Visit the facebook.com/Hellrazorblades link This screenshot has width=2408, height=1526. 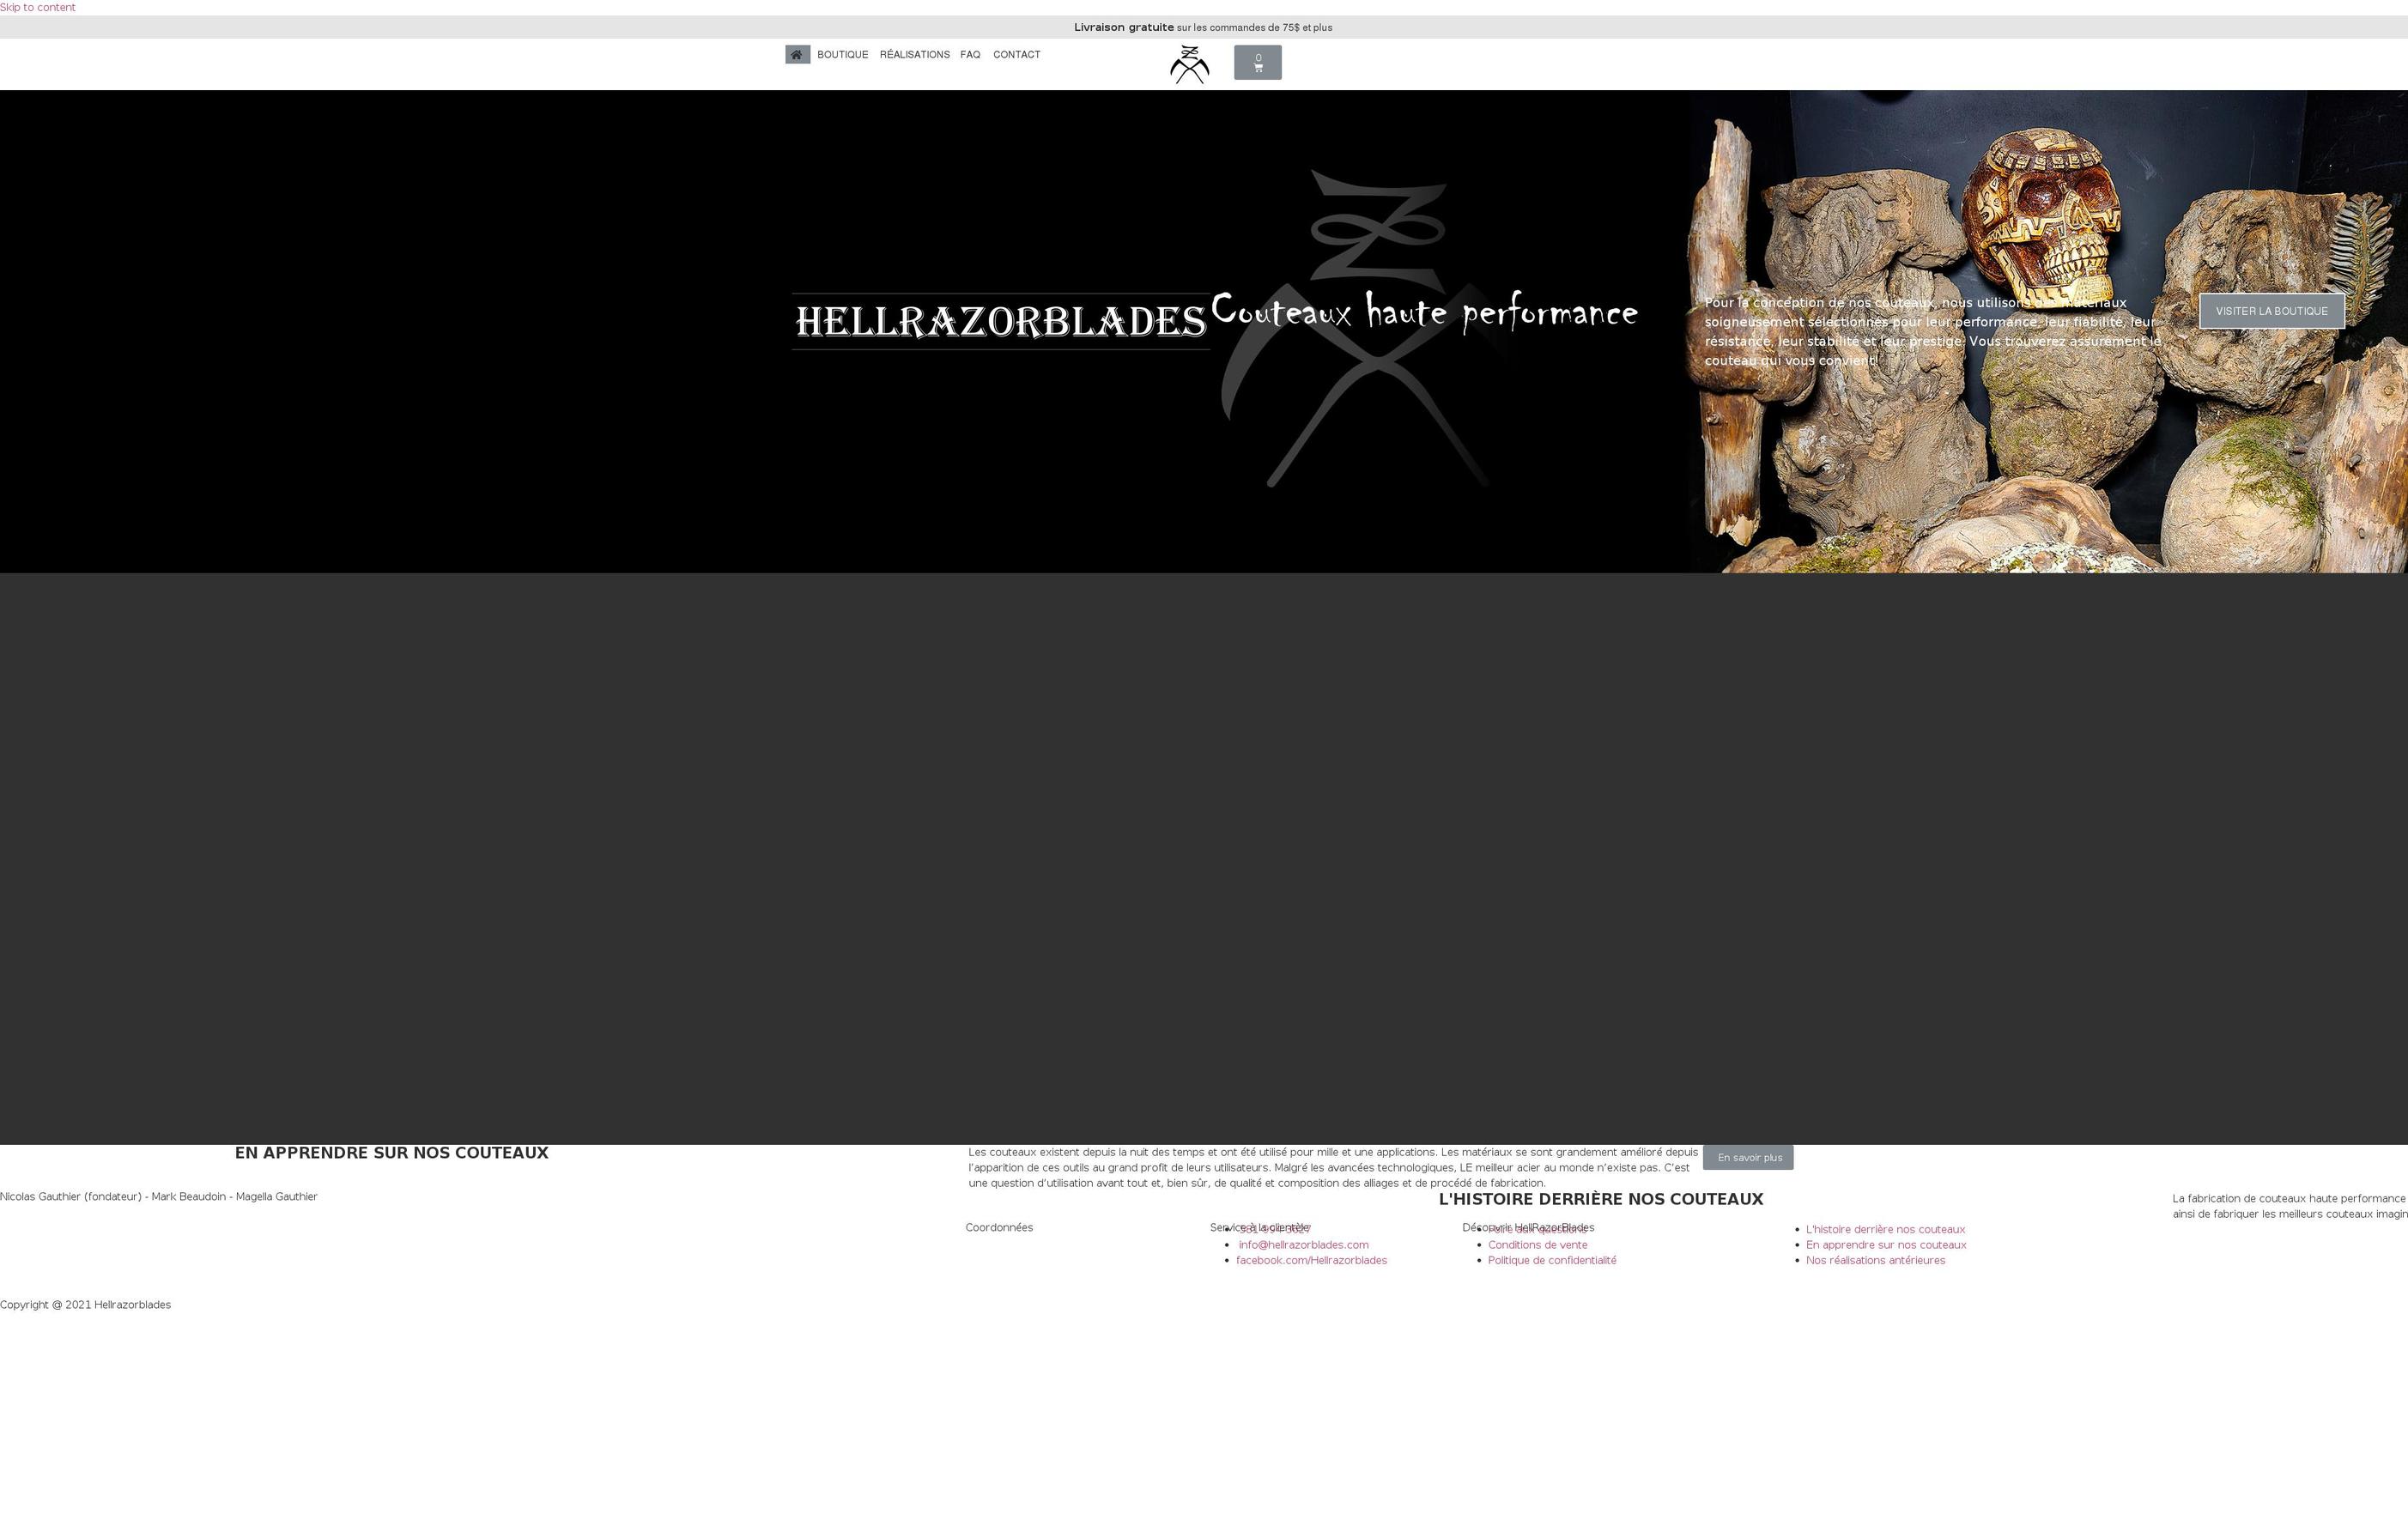(x=1311, y=1260)
